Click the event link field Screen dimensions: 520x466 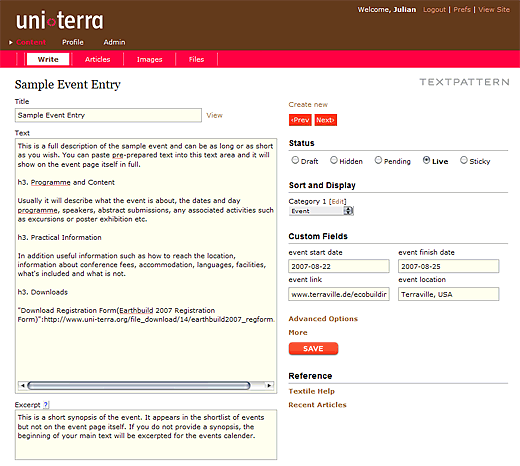point(339,294)
